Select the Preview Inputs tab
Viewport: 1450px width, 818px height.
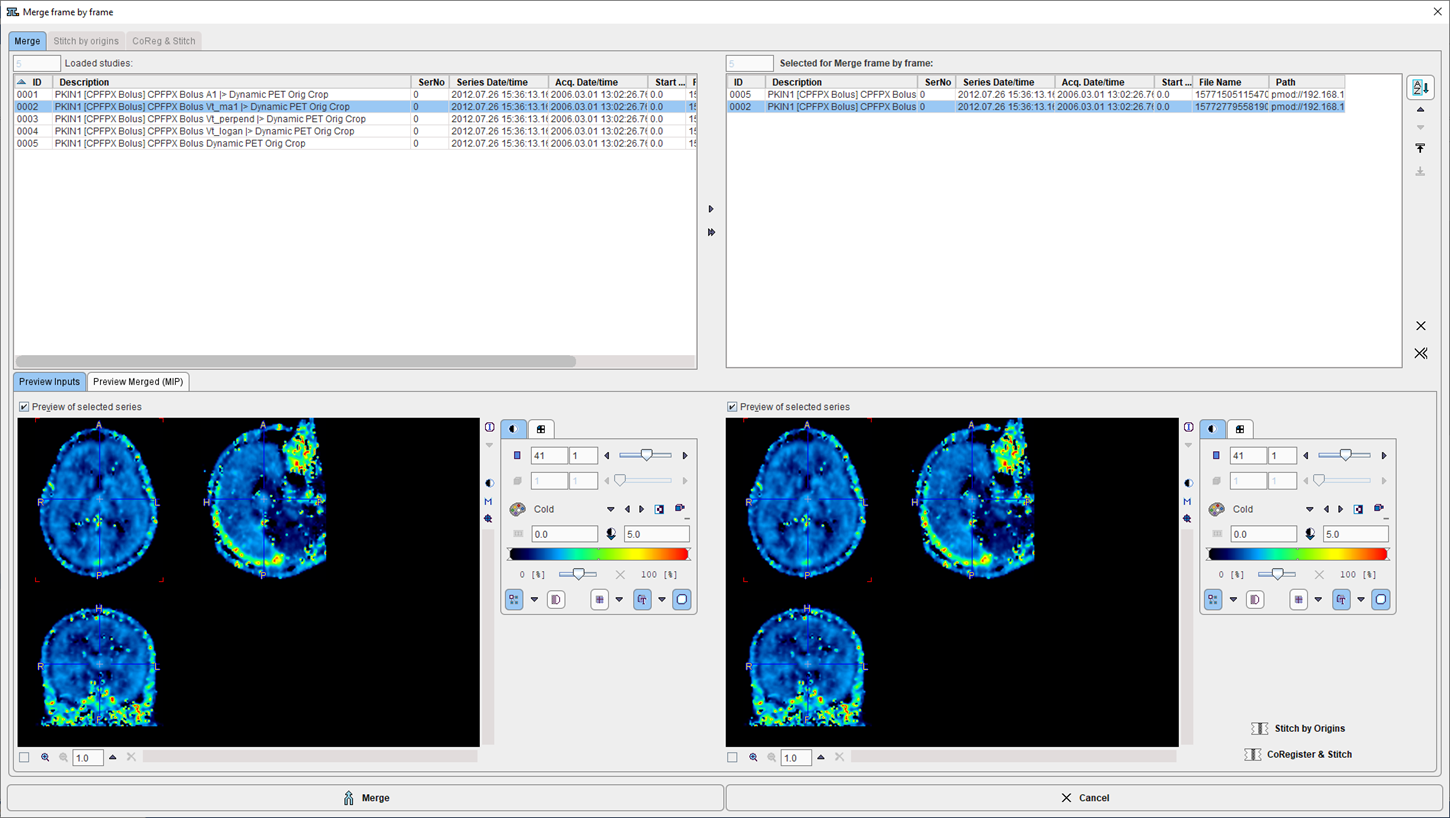click(x=49, y=382)
